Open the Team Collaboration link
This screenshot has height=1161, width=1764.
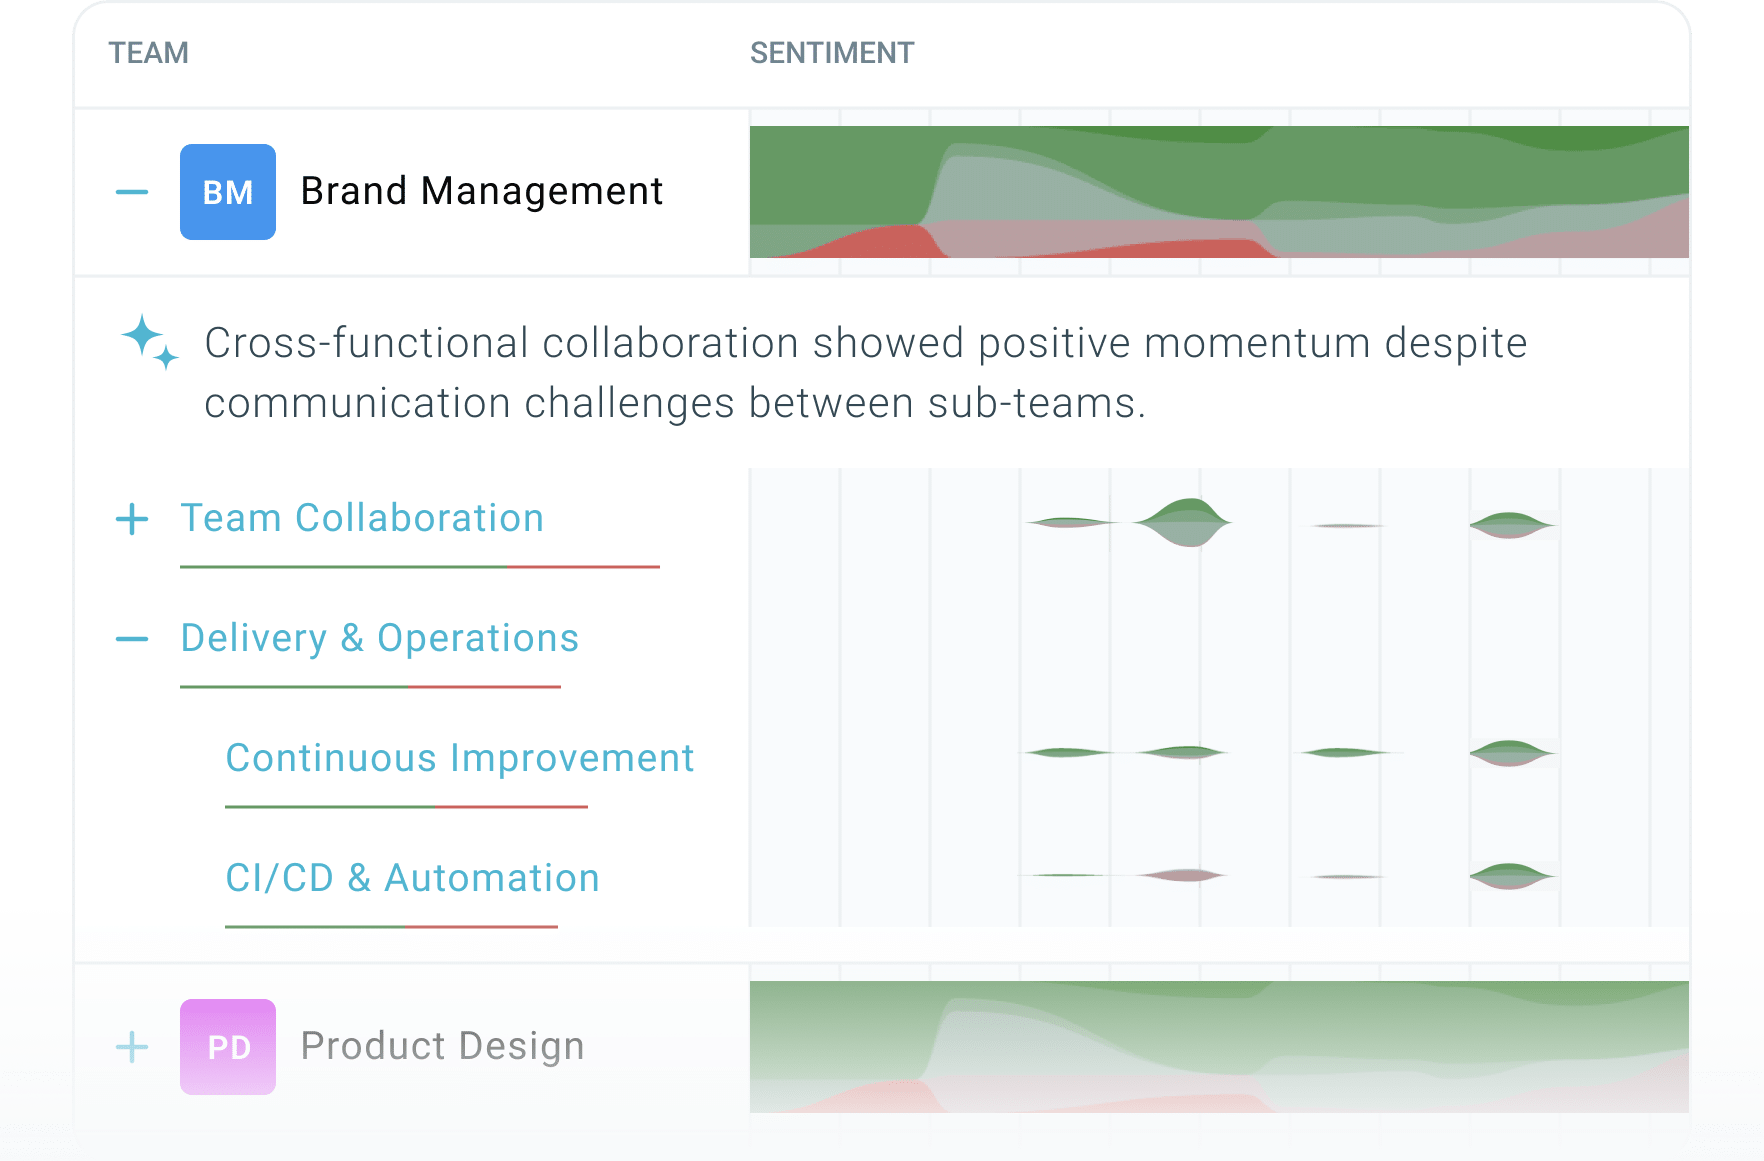[362, 518]
